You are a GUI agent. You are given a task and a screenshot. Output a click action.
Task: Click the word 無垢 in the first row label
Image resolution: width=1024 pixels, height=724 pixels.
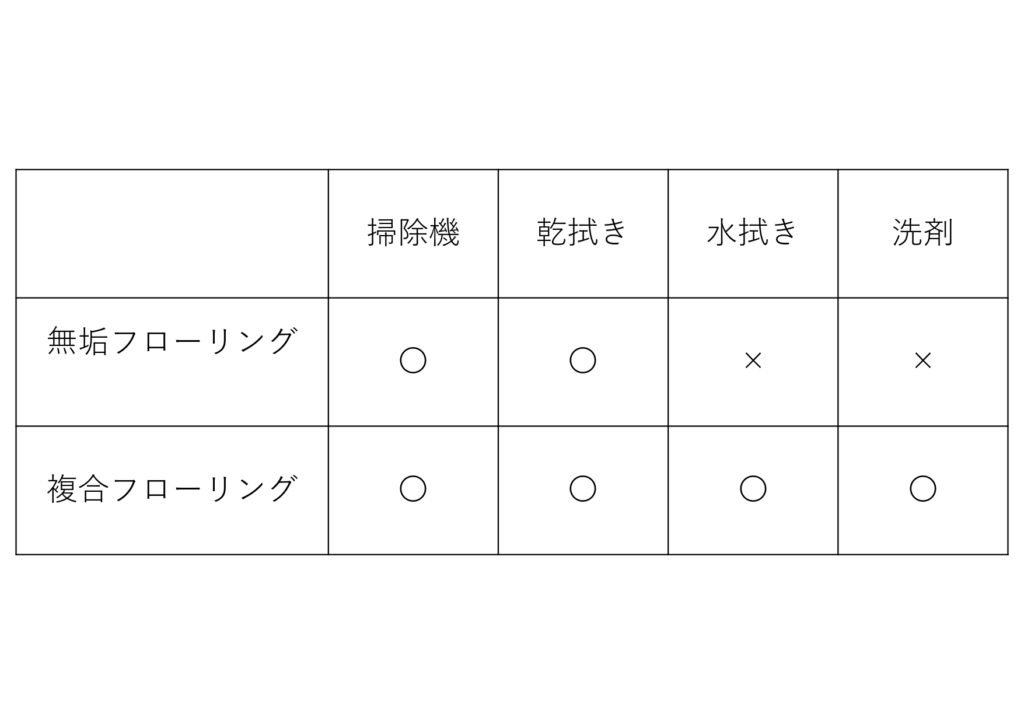point(79,342)
